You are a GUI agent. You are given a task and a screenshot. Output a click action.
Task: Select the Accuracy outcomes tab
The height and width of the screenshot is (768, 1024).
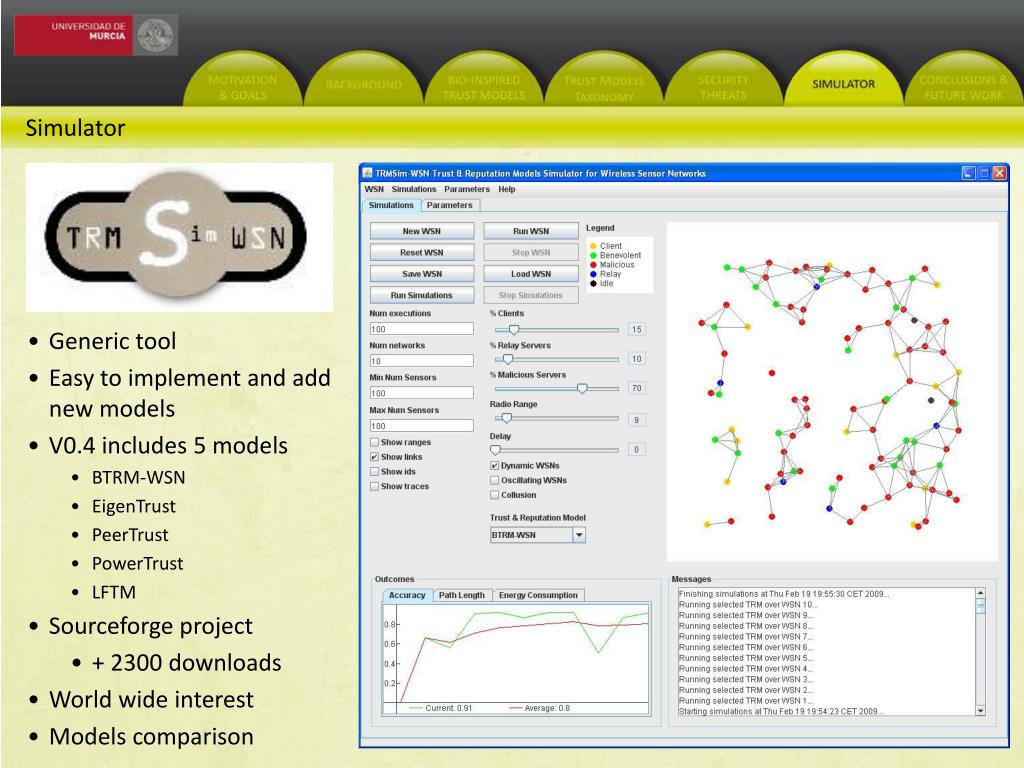(407, 596)
